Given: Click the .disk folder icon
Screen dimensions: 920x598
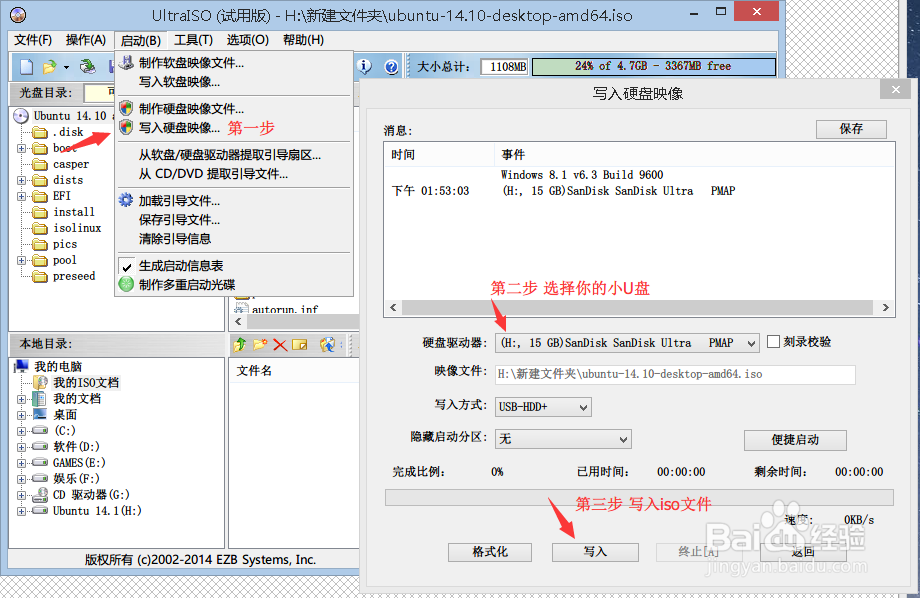Looking at the screenshot, I should pos(40,132).
